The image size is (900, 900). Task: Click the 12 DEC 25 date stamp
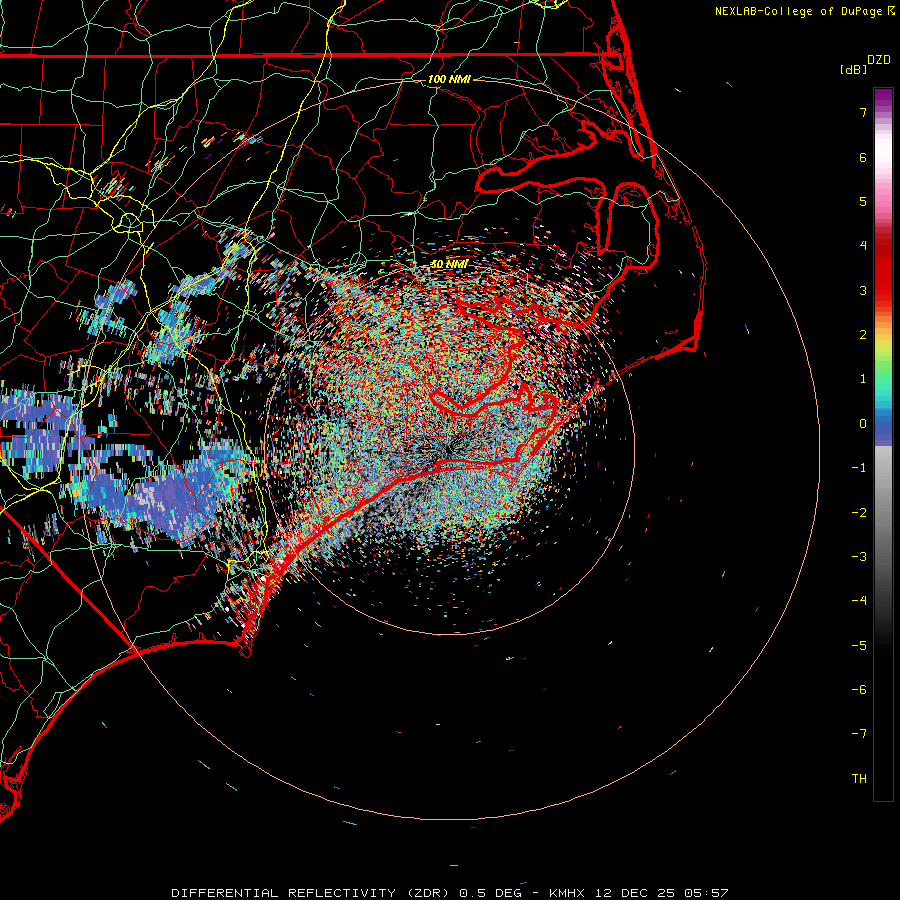(x=636, y=893)
